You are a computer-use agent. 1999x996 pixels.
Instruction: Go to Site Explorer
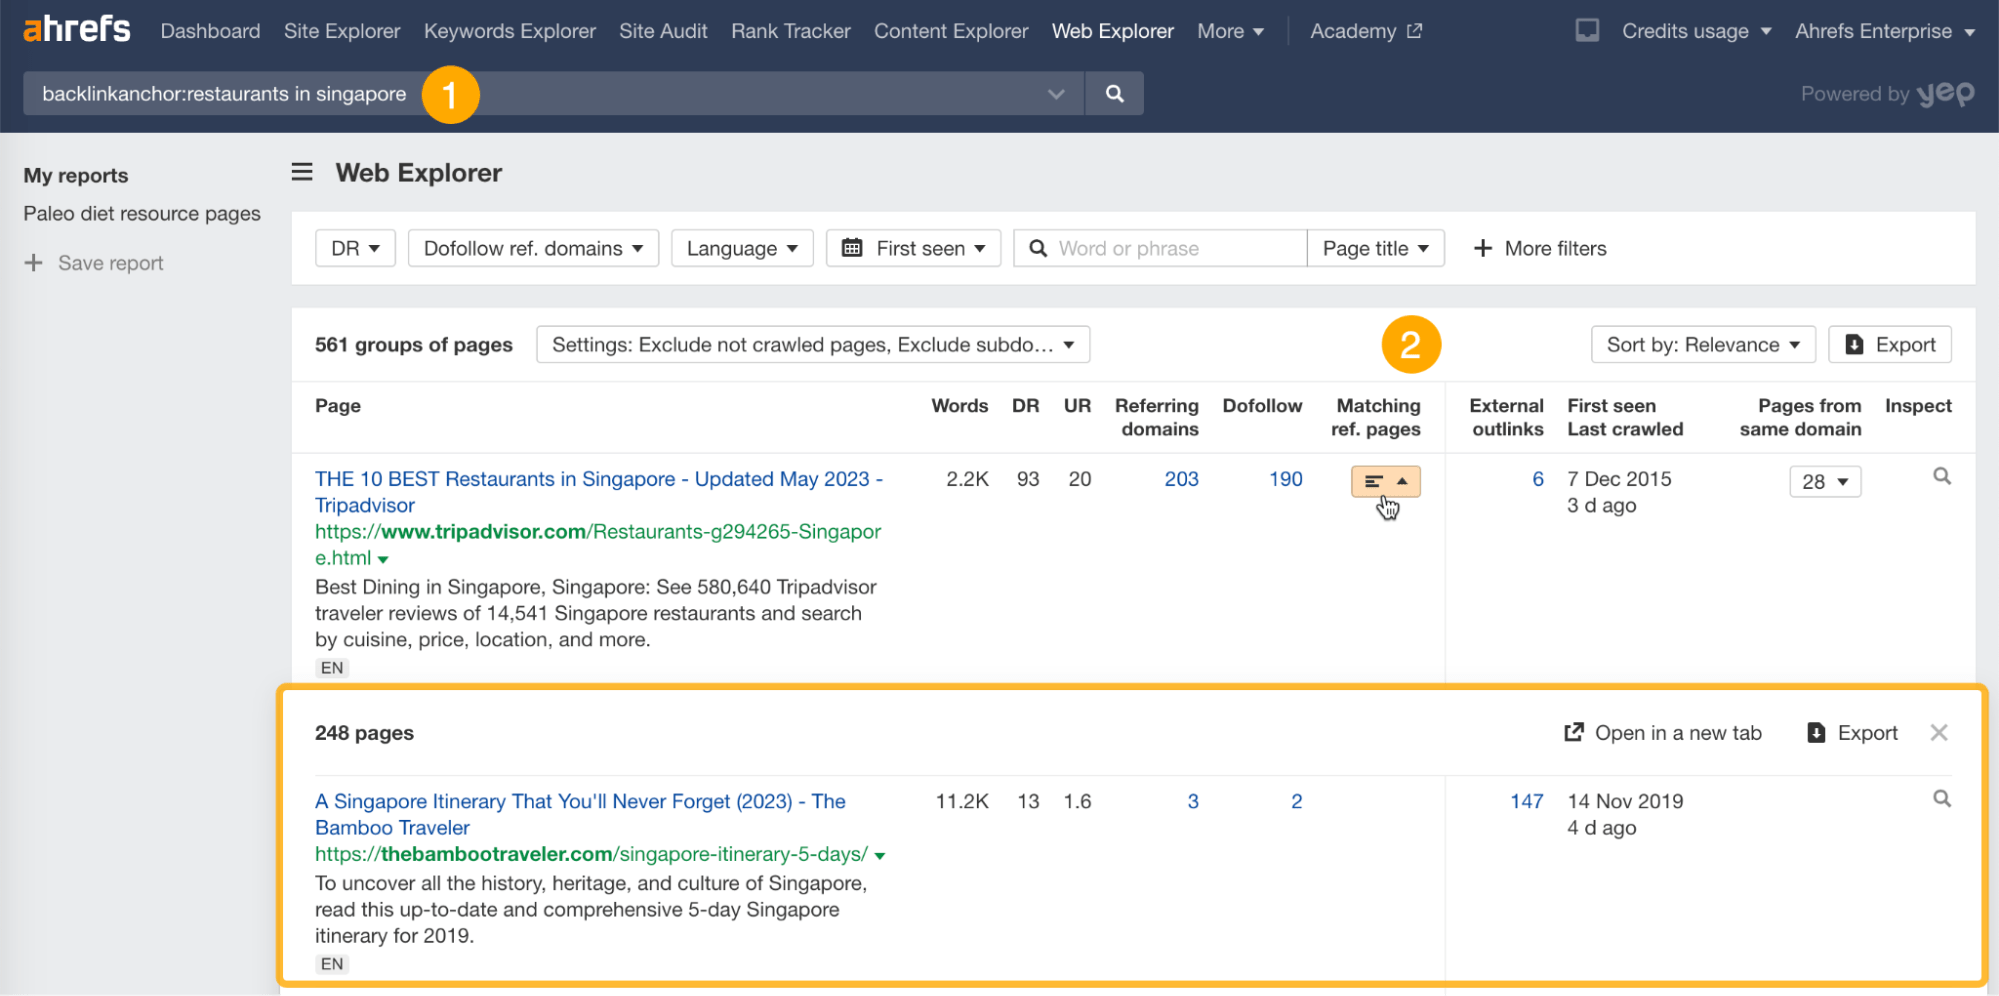342,31
